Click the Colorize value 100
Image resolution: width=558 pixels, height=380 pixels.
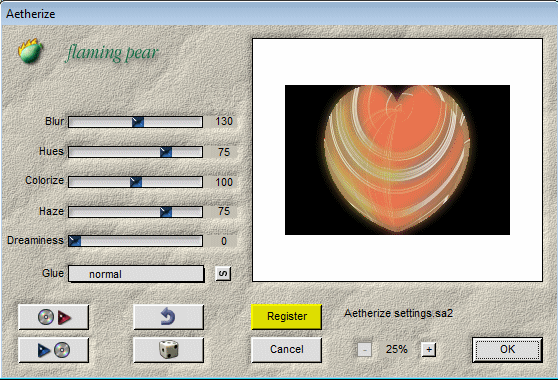[224, 182]
